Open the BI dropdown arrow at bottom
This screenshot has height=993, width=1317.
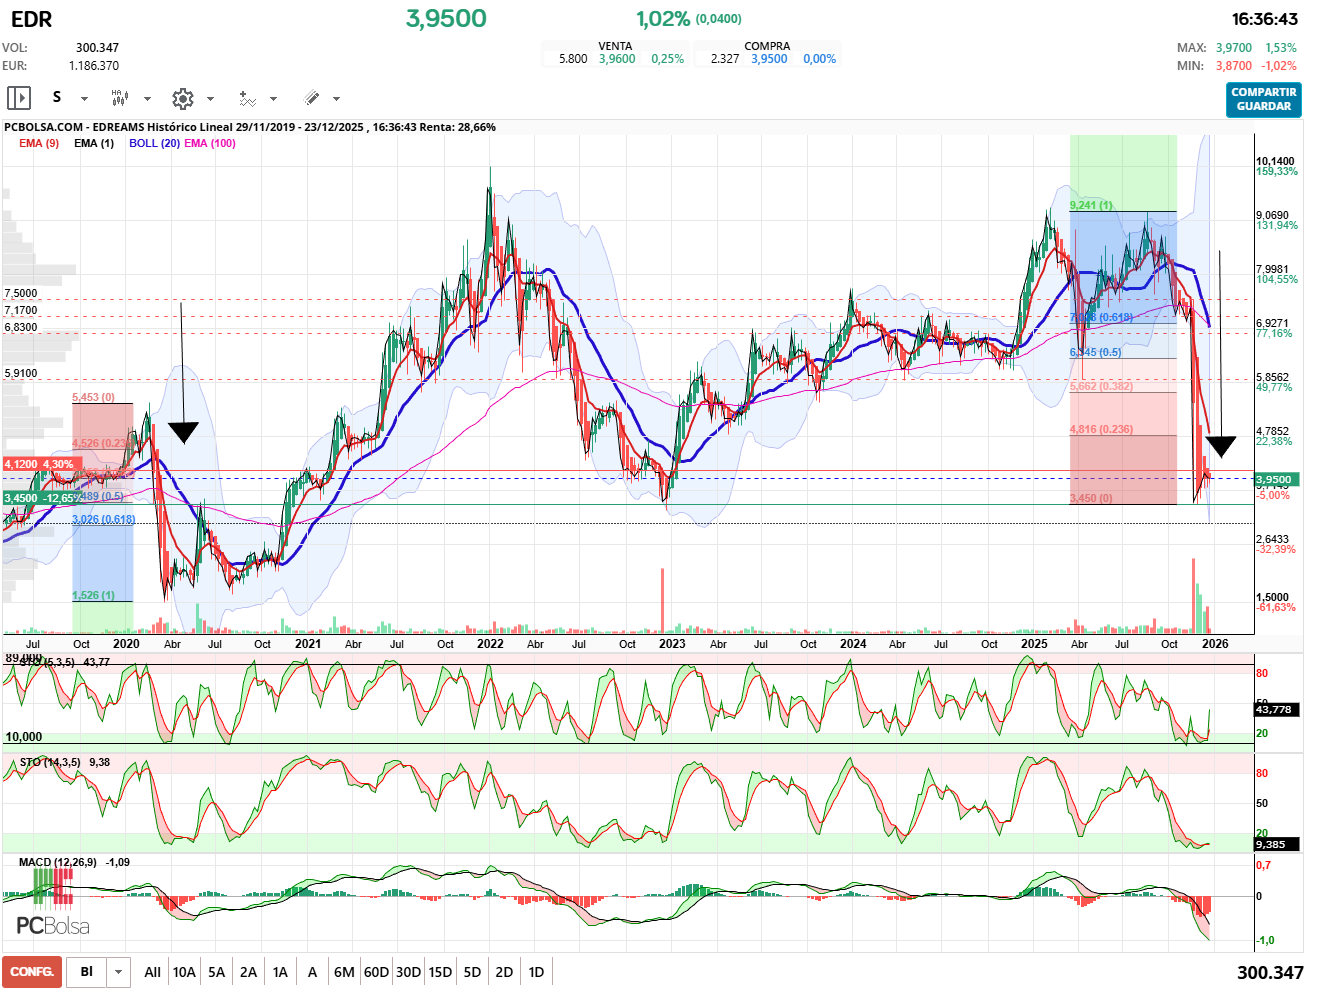pyautogui.click(x=119, y=972)
